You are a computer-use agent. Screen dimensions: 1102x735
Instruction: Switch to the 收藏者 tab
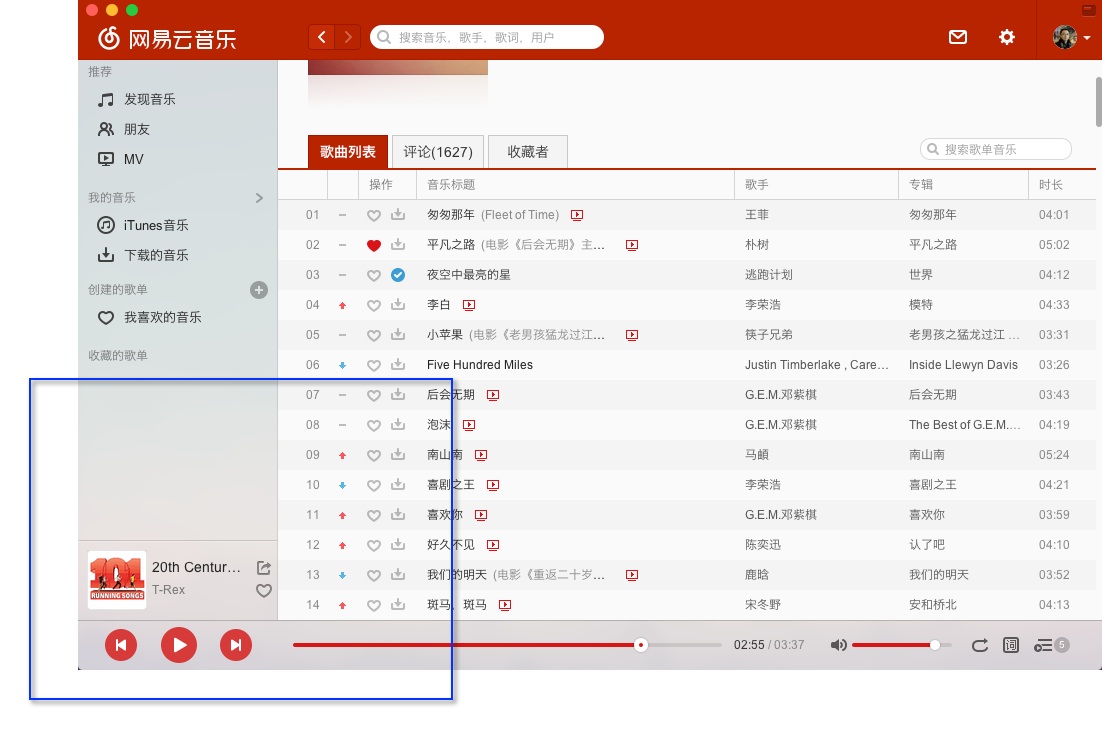click(x=528, y=152)
